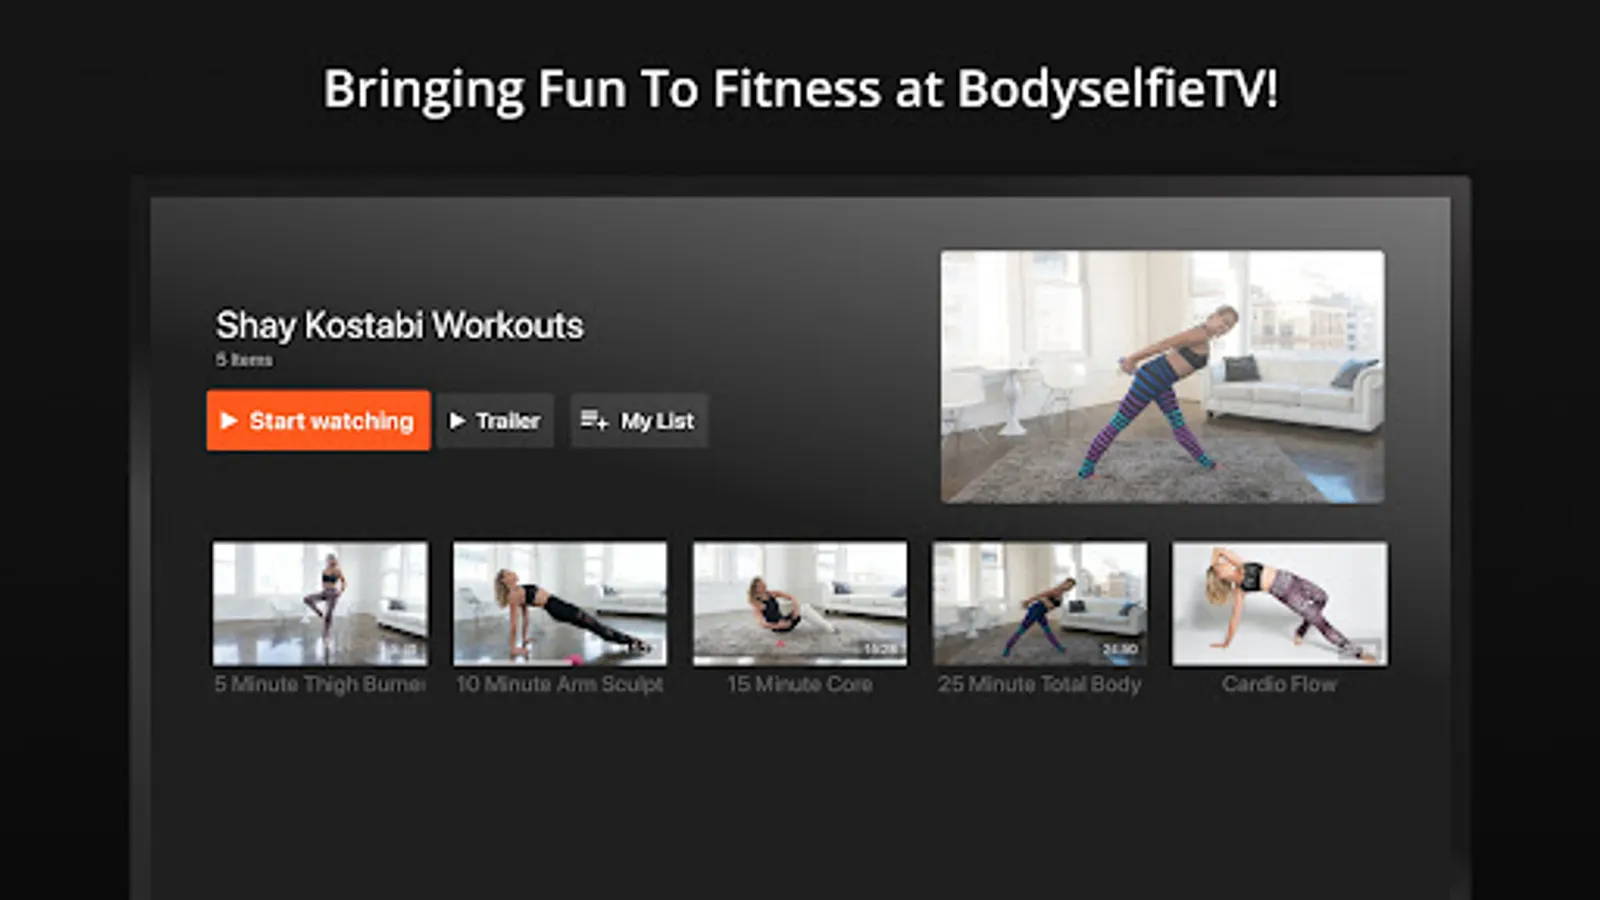This screenshot has width=1600, height=900.
Task: Click the Cardio Flow title text
Action: pos(1280,685)
